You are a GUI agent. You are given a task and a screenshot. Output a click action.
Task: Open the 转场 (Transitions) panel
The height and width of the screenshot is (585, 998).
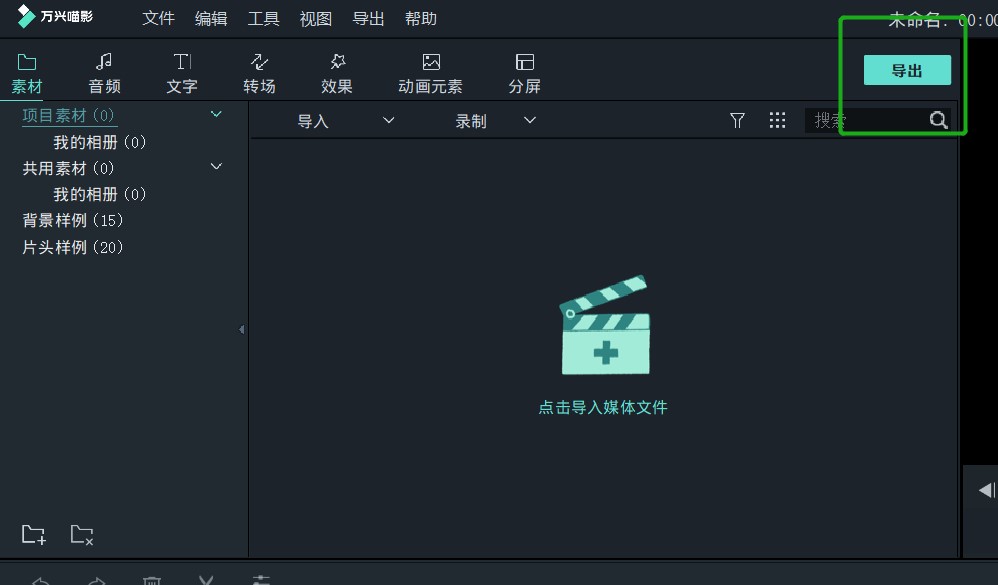pyautogui.click(x=259, y=71)
